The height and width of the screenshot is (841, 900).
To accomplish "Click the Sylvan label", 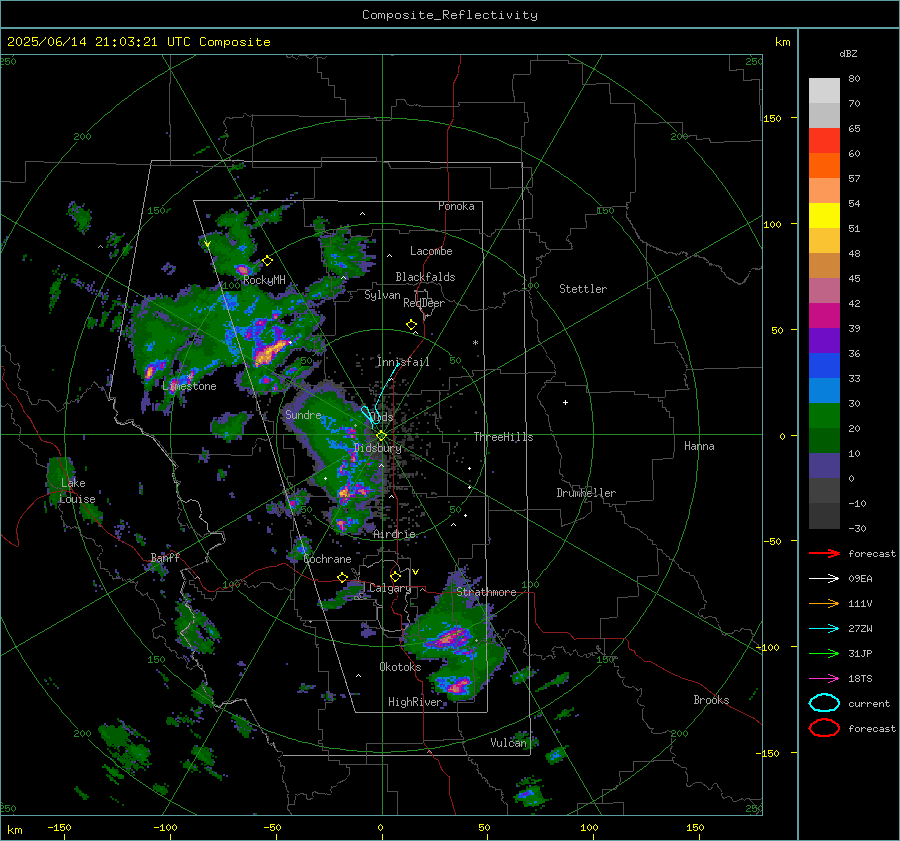I will (382, 295).
